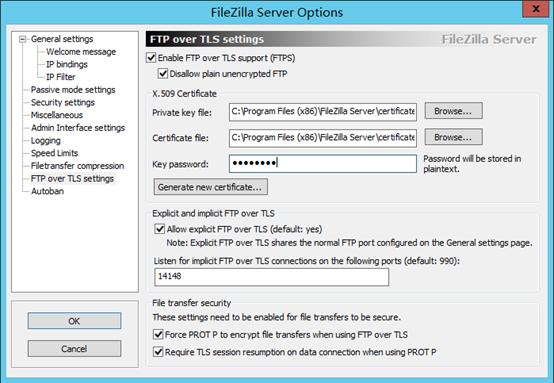Open Admin Interface settings page
Screen dimensions: 554x383
coord(78,128)
